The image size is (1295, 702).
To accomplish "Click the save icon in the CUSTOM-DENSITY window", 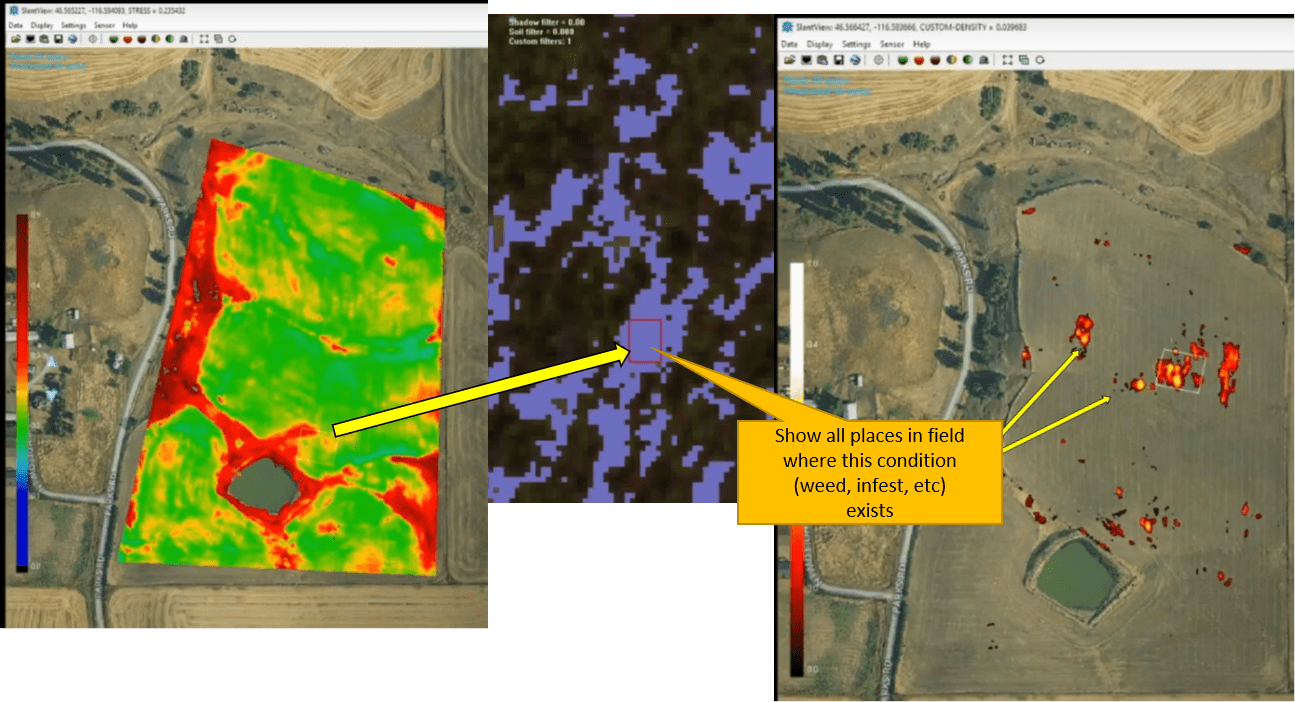I will coord(838,60).
